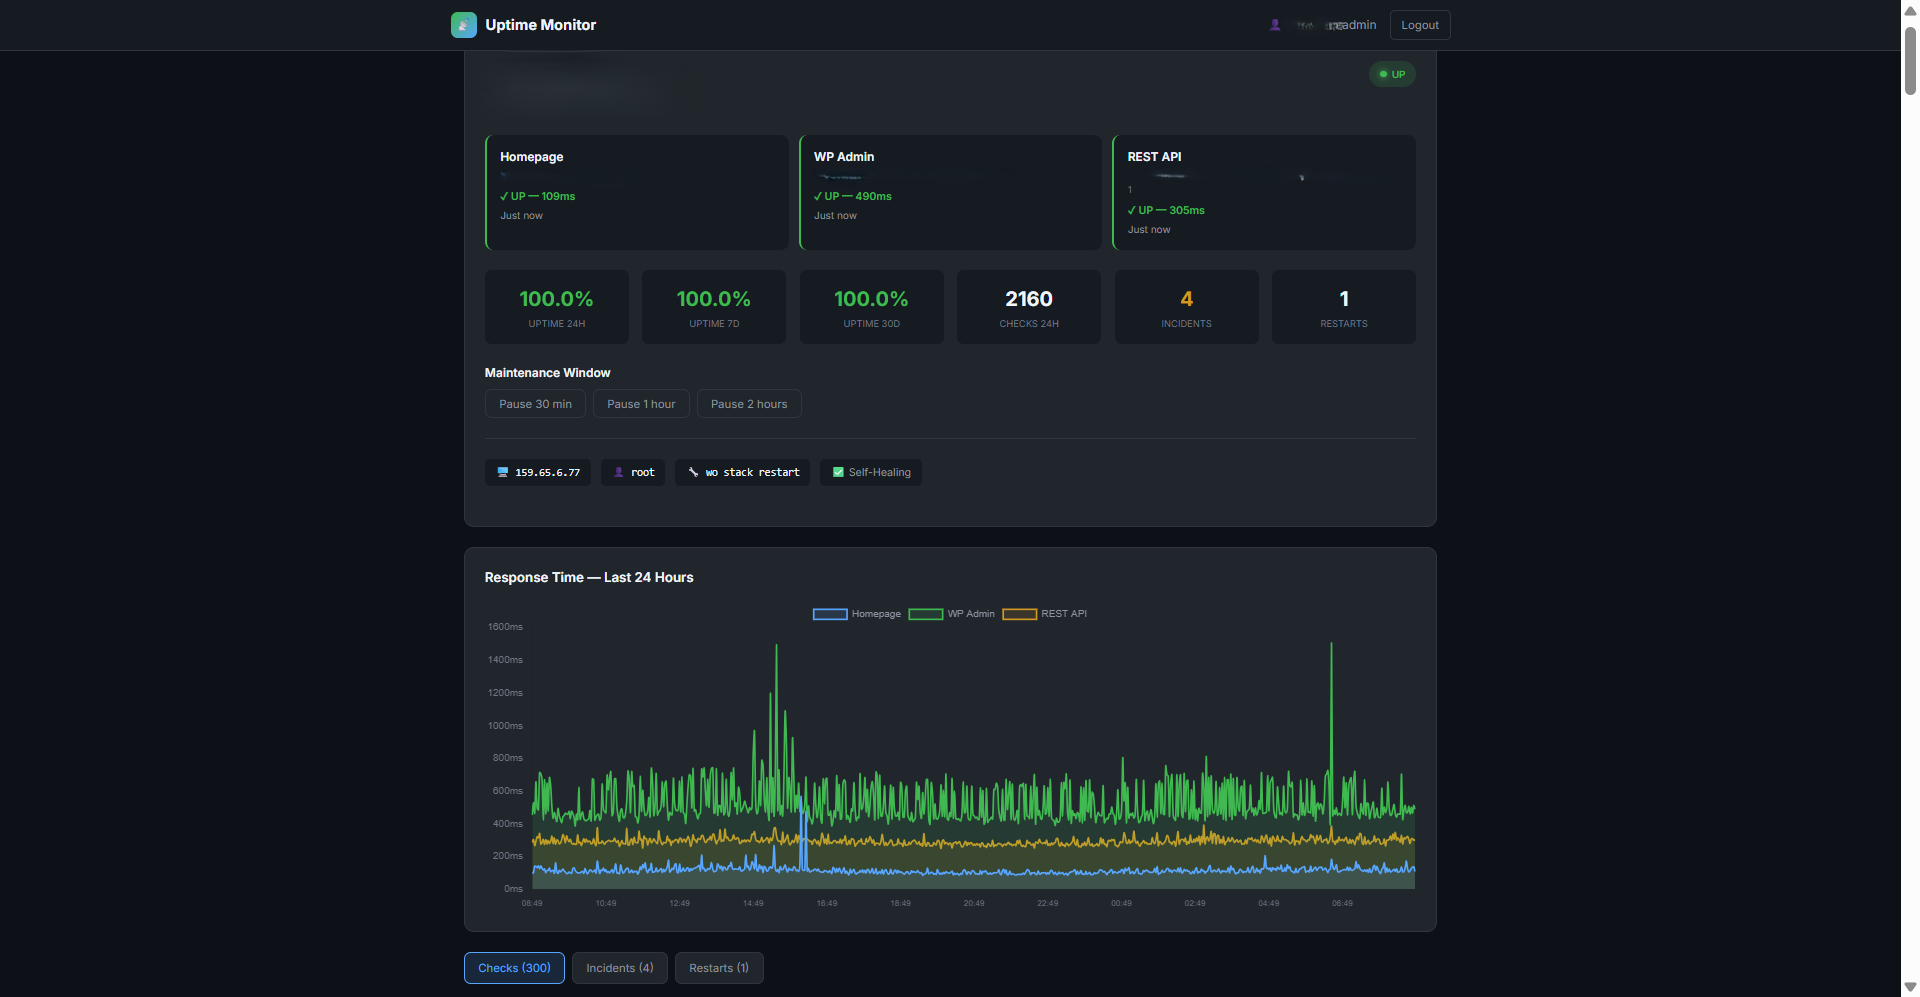Click the UP — 305ms status text

[x=1166, y=210]
